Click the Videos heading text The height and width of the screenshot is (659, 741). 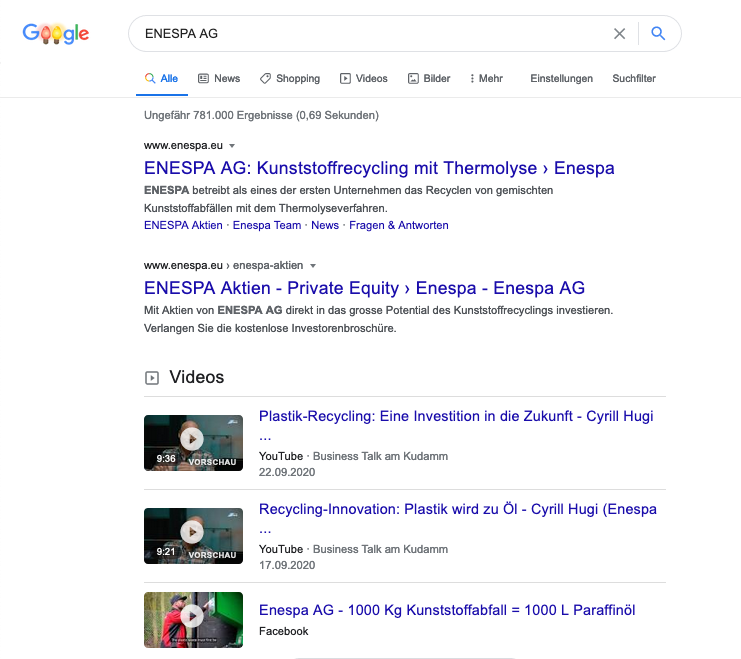pyautogui.click(x=197, y=377)
